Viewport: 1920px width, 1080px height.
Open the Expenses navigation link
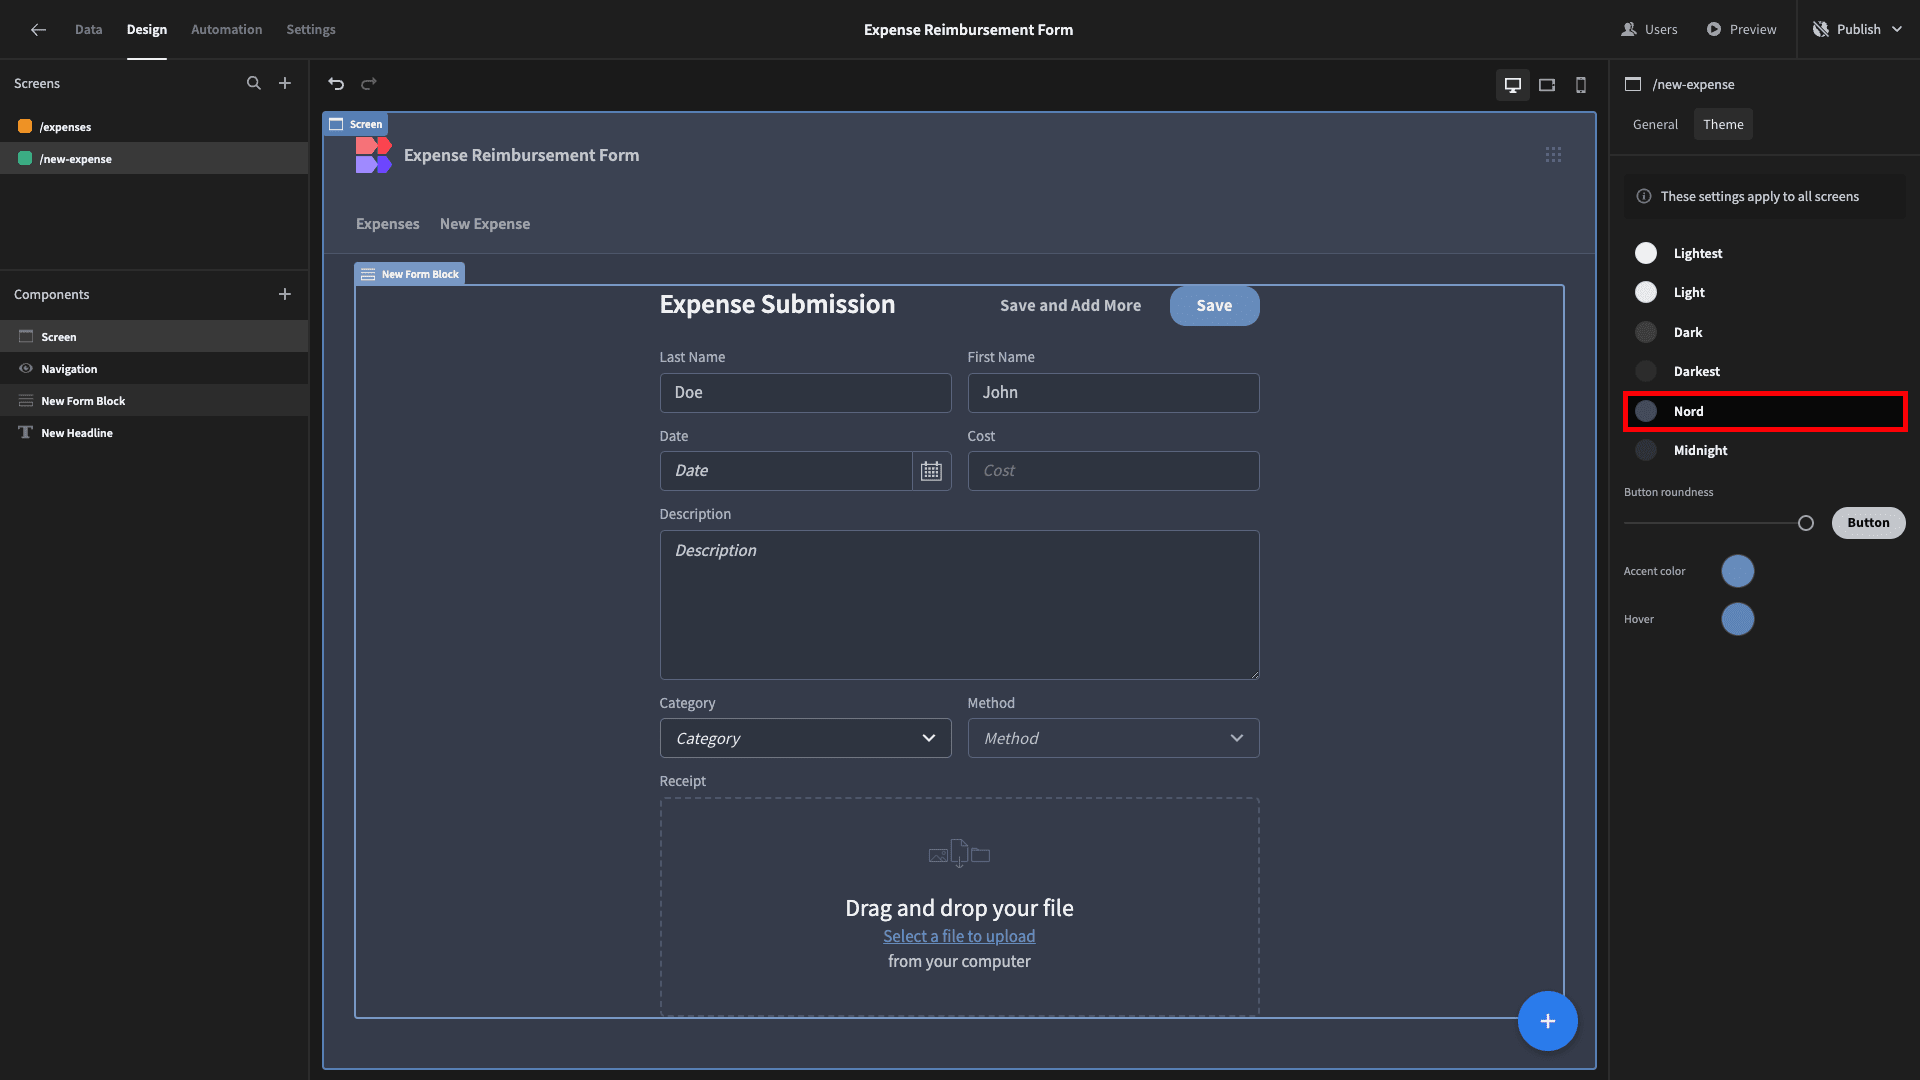(387, 224)
